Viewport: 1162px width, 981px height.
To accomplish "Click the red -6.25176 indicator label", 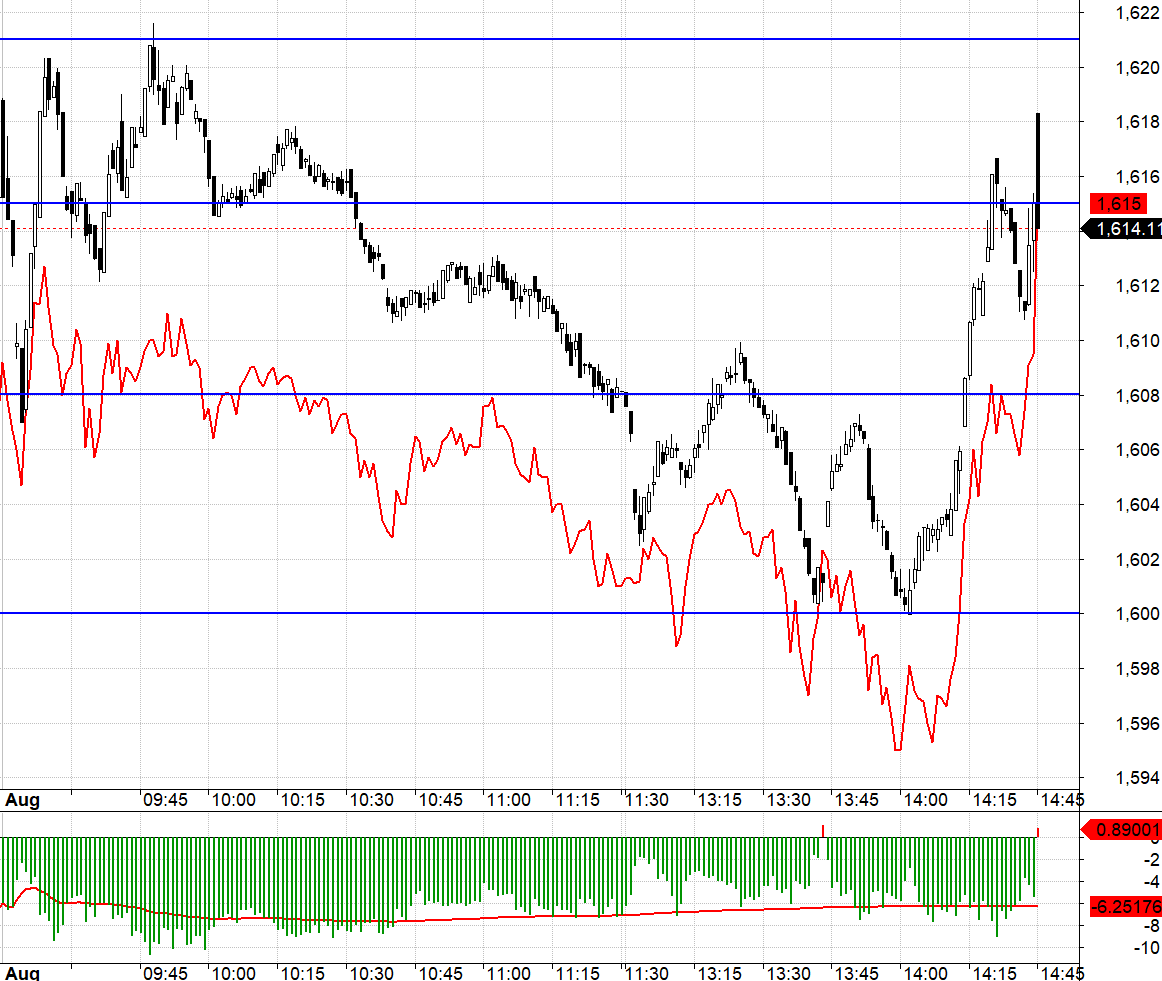I will [1126, 906].
